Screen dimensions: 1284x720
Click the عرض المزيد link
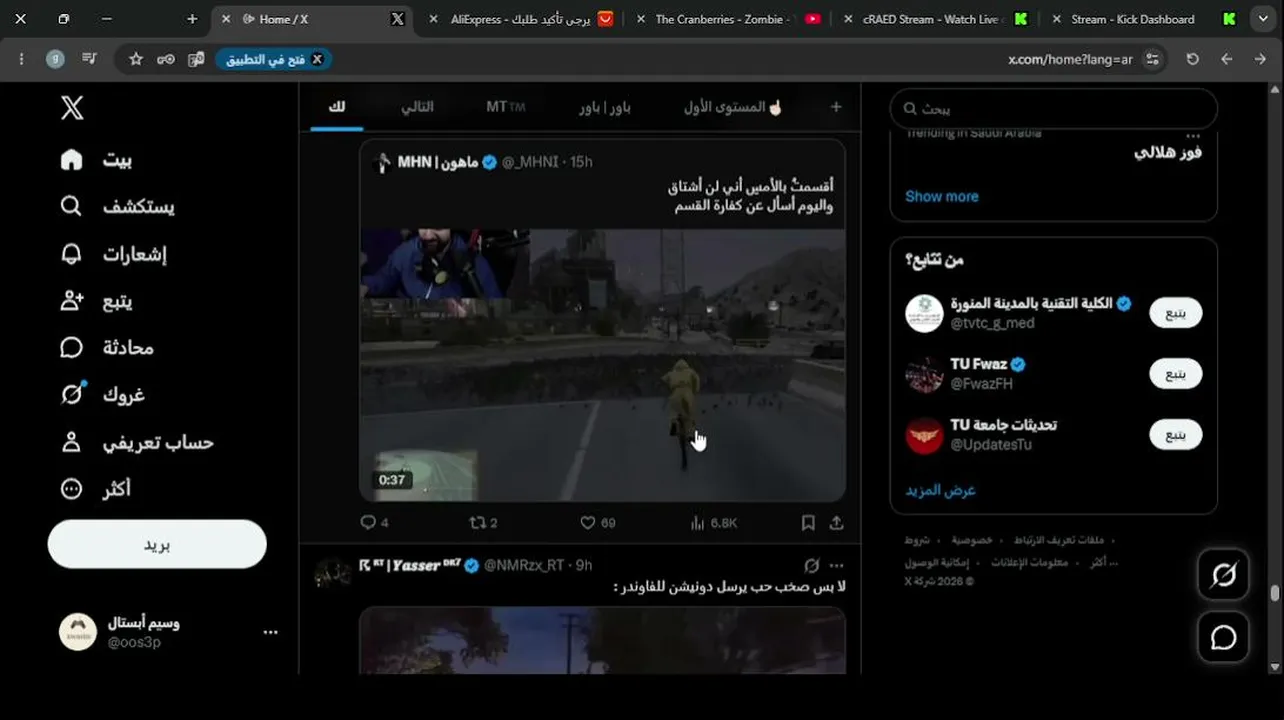(x=941, y=490)
